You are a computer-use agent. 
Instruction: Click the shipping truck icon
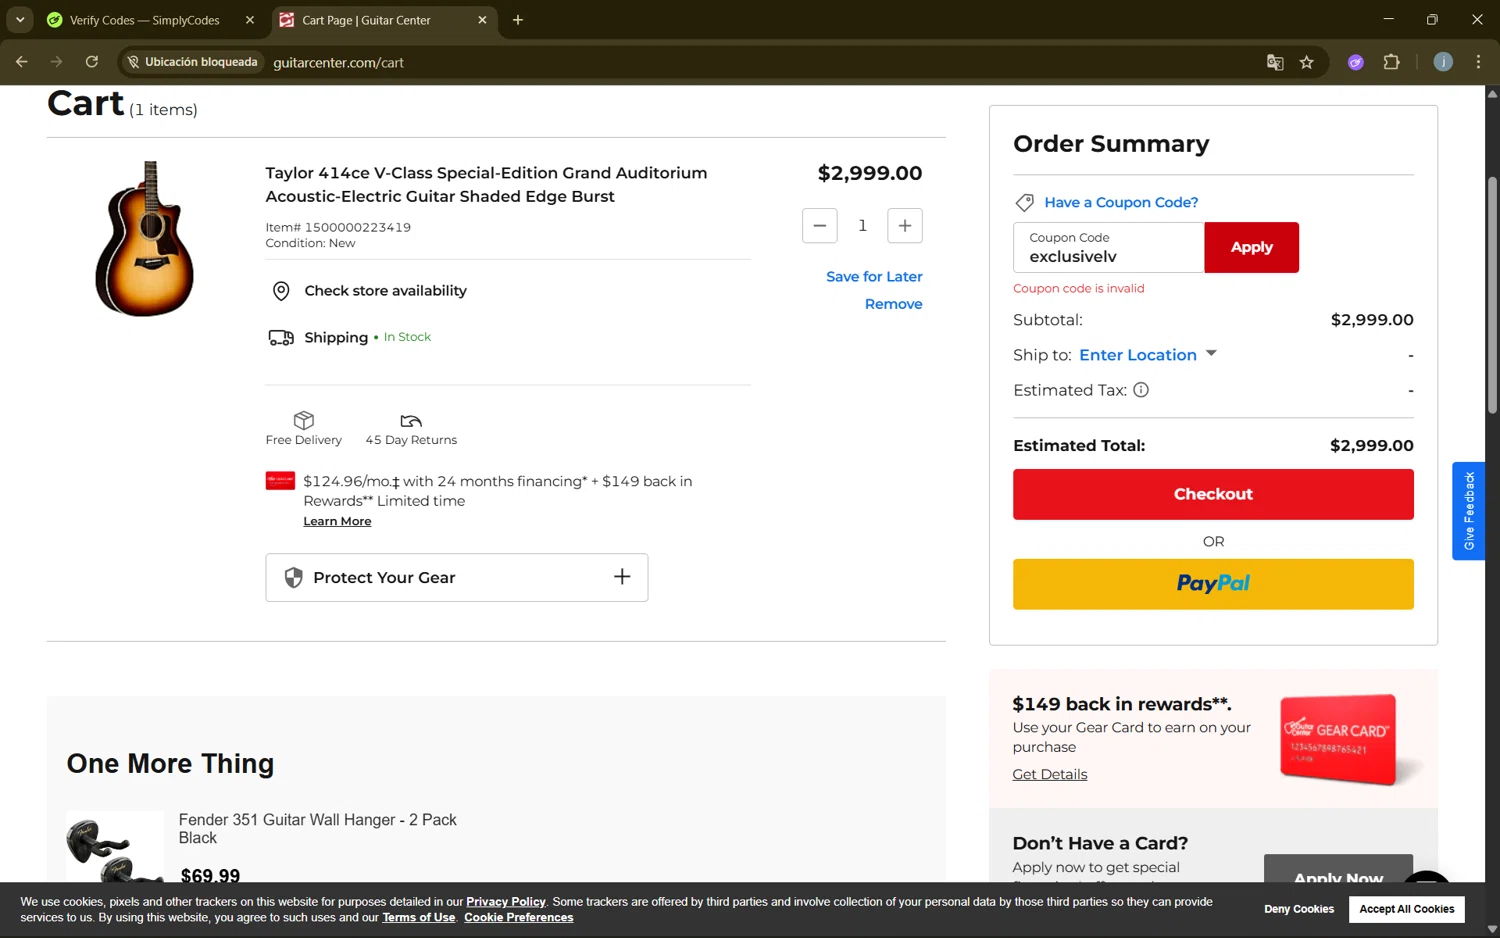tap(281, 338)
